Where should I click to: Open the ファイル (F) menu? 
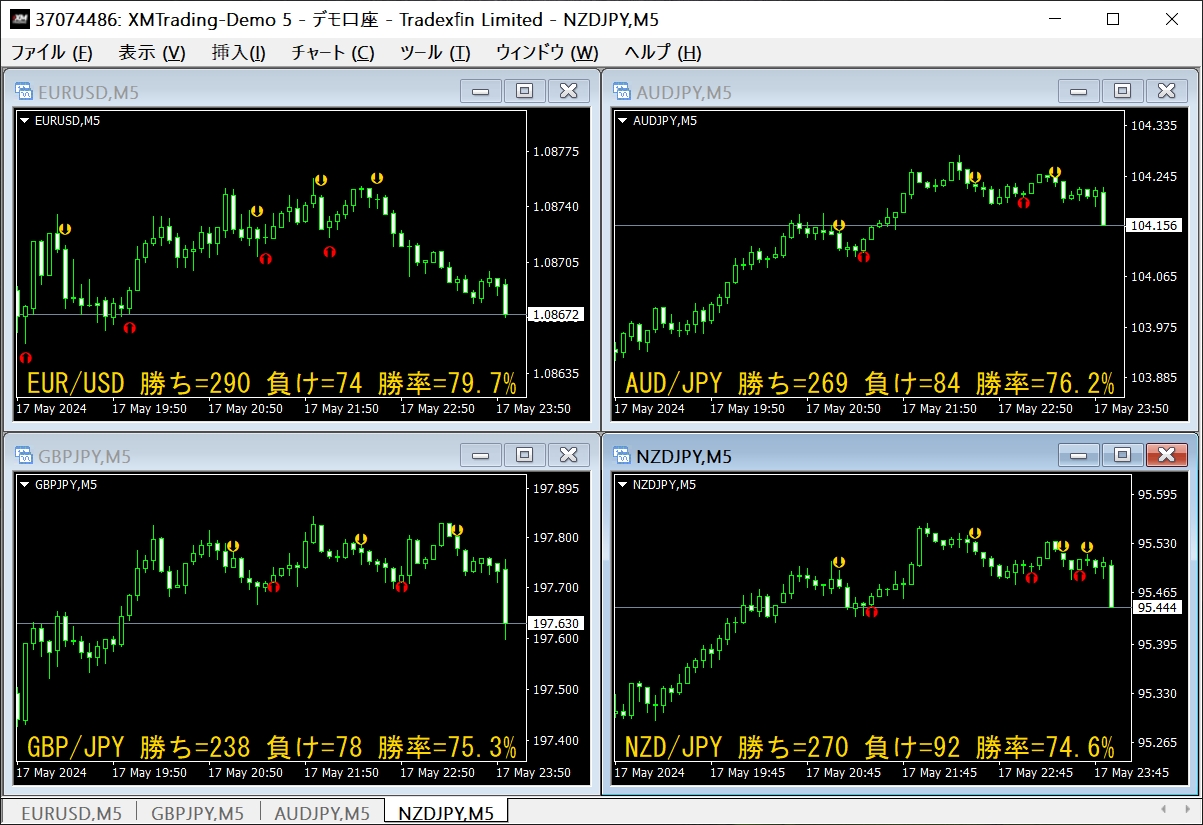click(x=51, y=53)
